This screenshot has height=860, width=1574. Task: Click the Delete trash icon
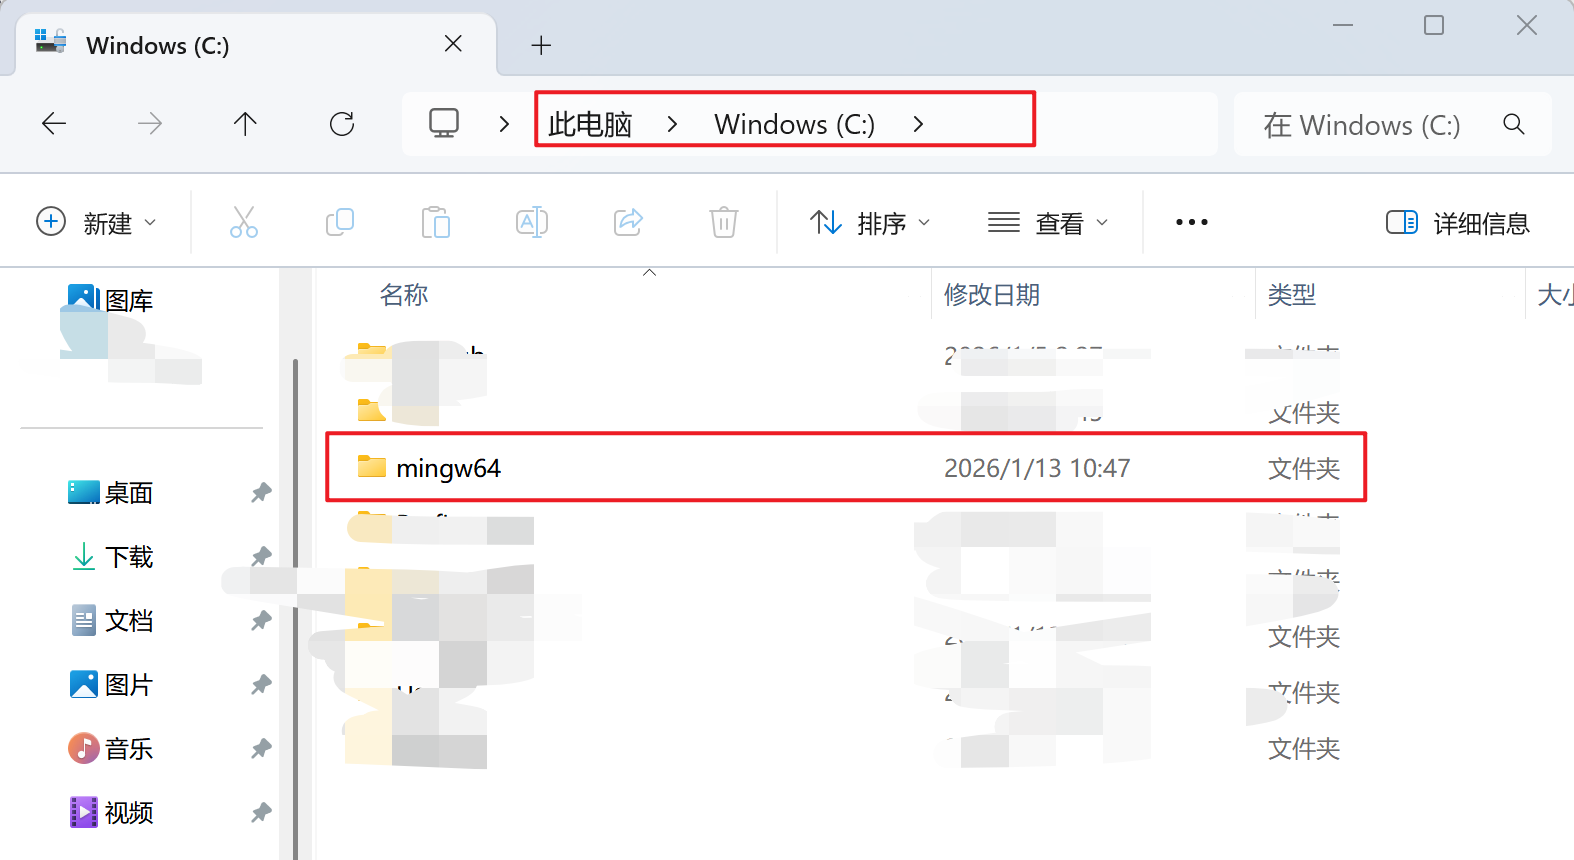tap(724, 222)
